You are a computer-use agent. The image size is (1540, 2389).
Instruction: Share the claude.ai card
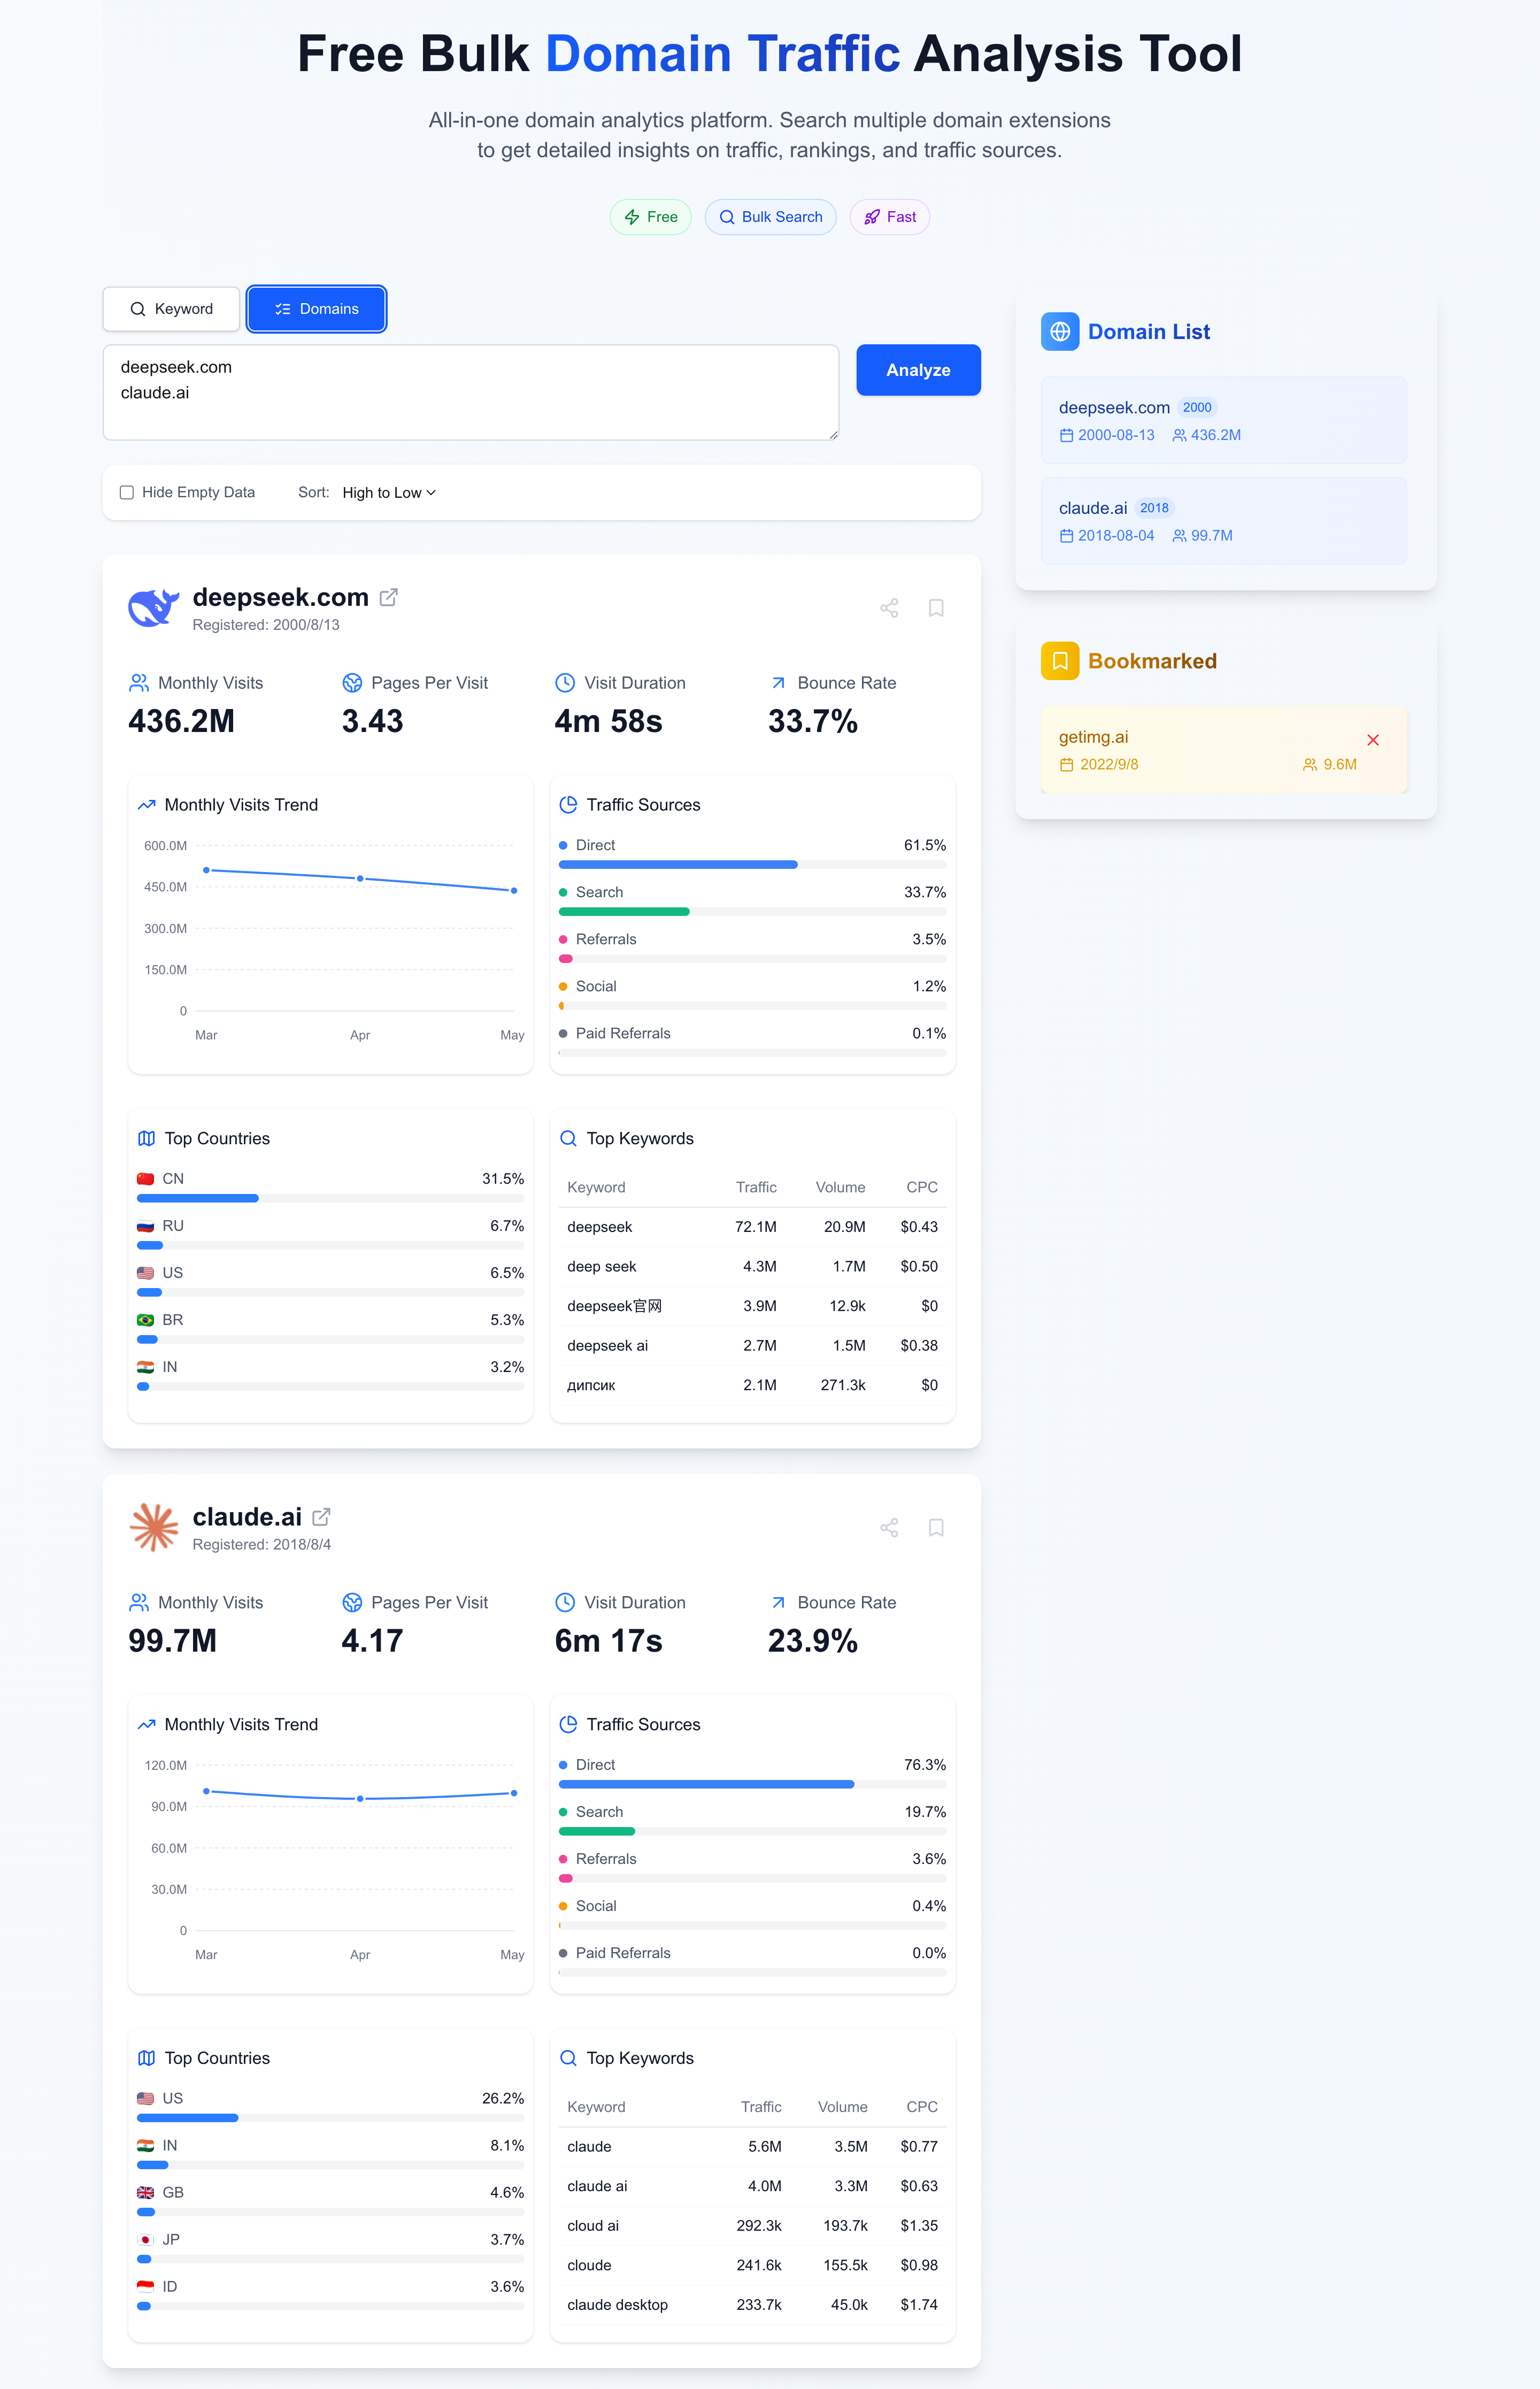pyautogui.click(x=889, y=1528)
